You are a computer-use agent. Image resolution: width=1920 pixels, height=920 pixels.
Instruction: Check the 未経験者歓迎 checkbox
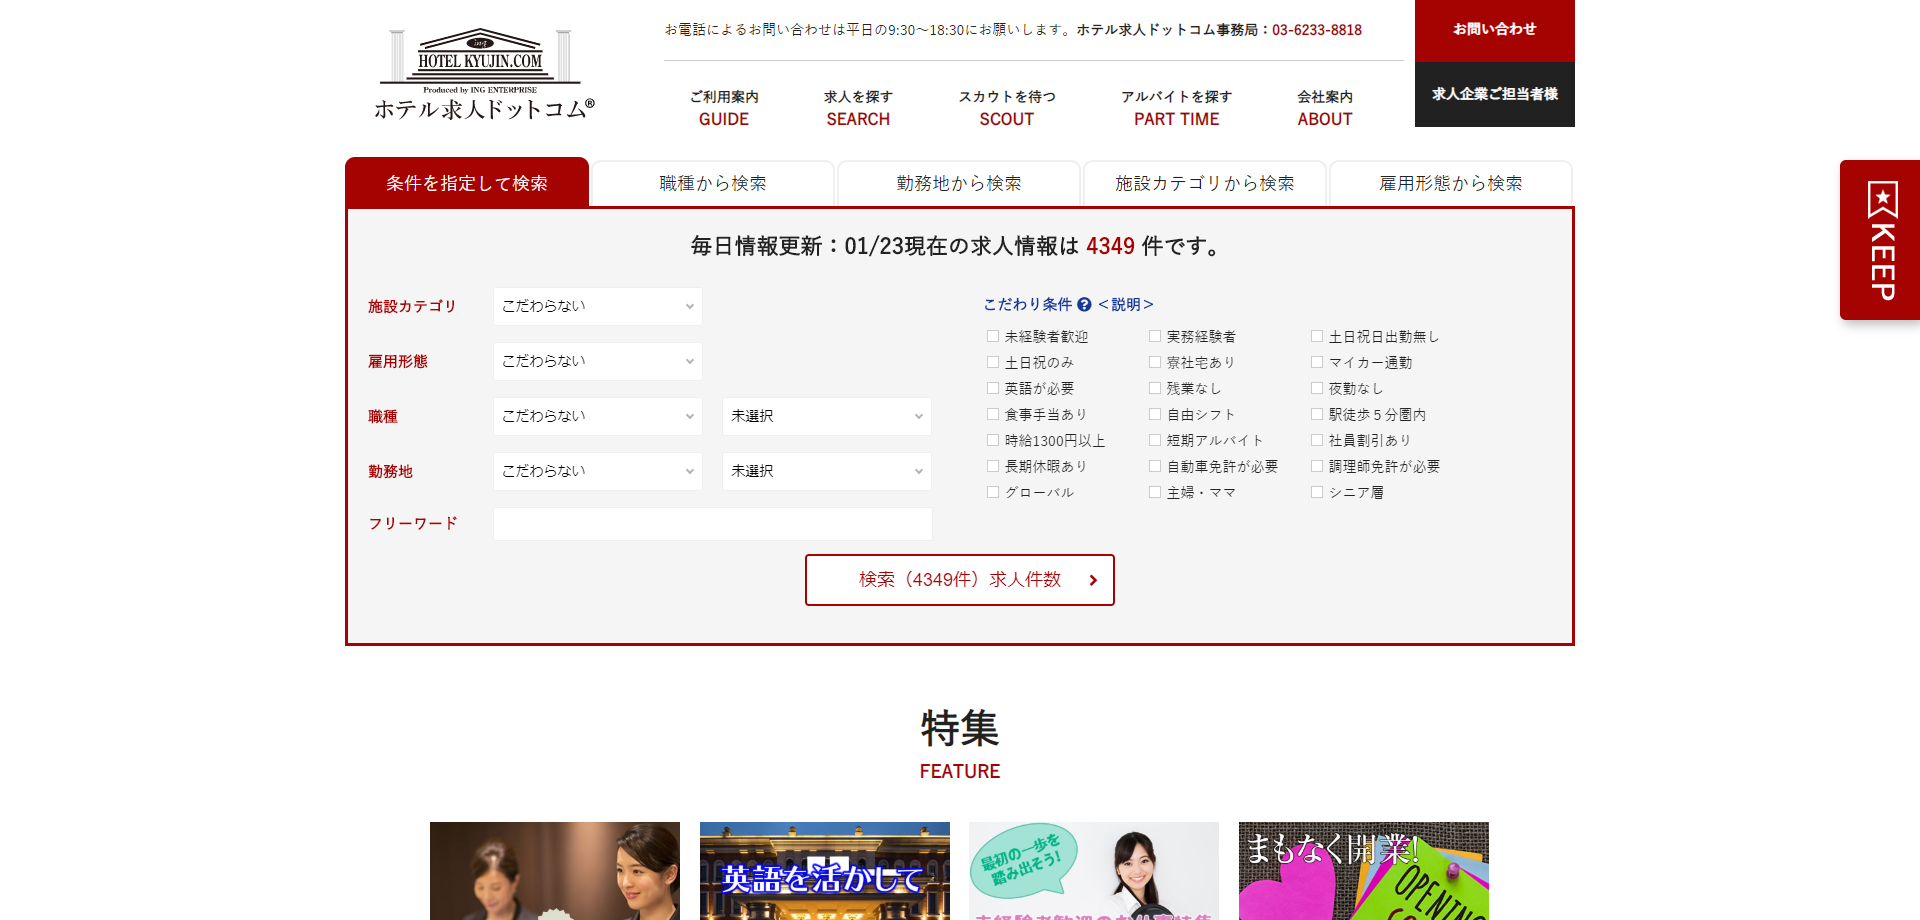pos(993,337)
